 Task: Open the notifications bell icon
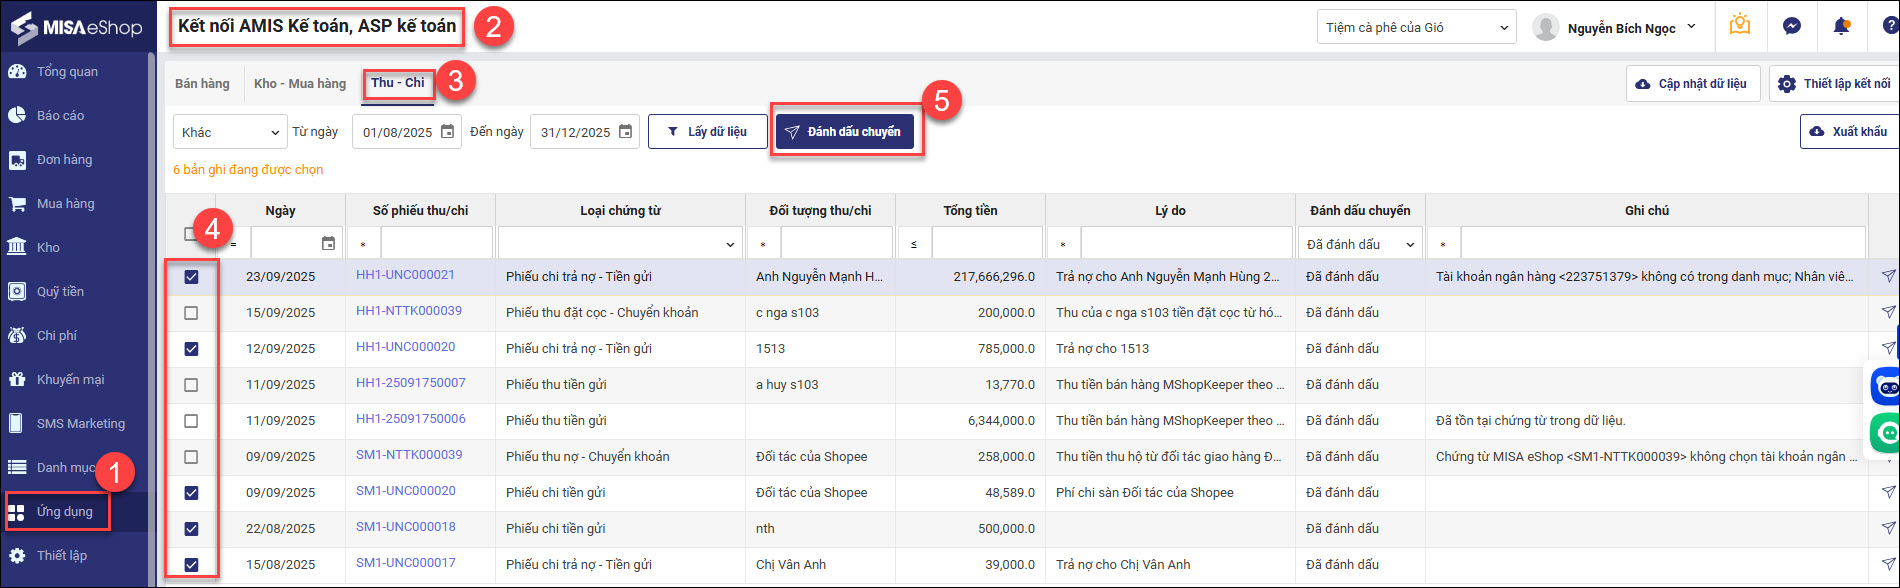pos(1841,27)
